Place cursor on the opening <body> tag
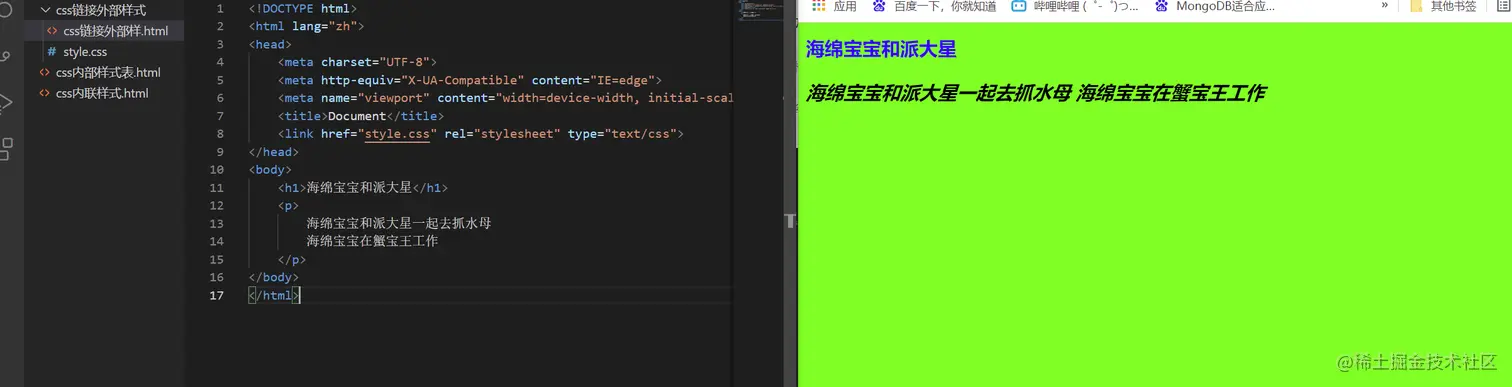Image resolution: width=1512 pixels, height=387 pixels. click(270, 170)
